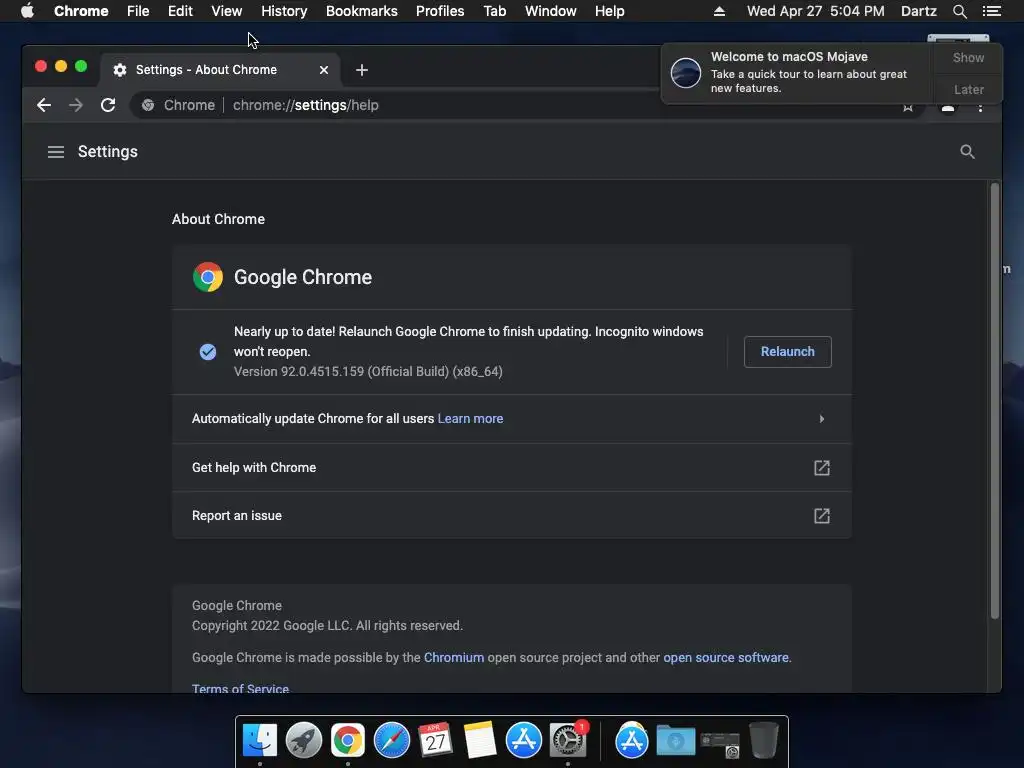Open the App Store icon beside Notes

pyautogui.click(x=524, y=741)
